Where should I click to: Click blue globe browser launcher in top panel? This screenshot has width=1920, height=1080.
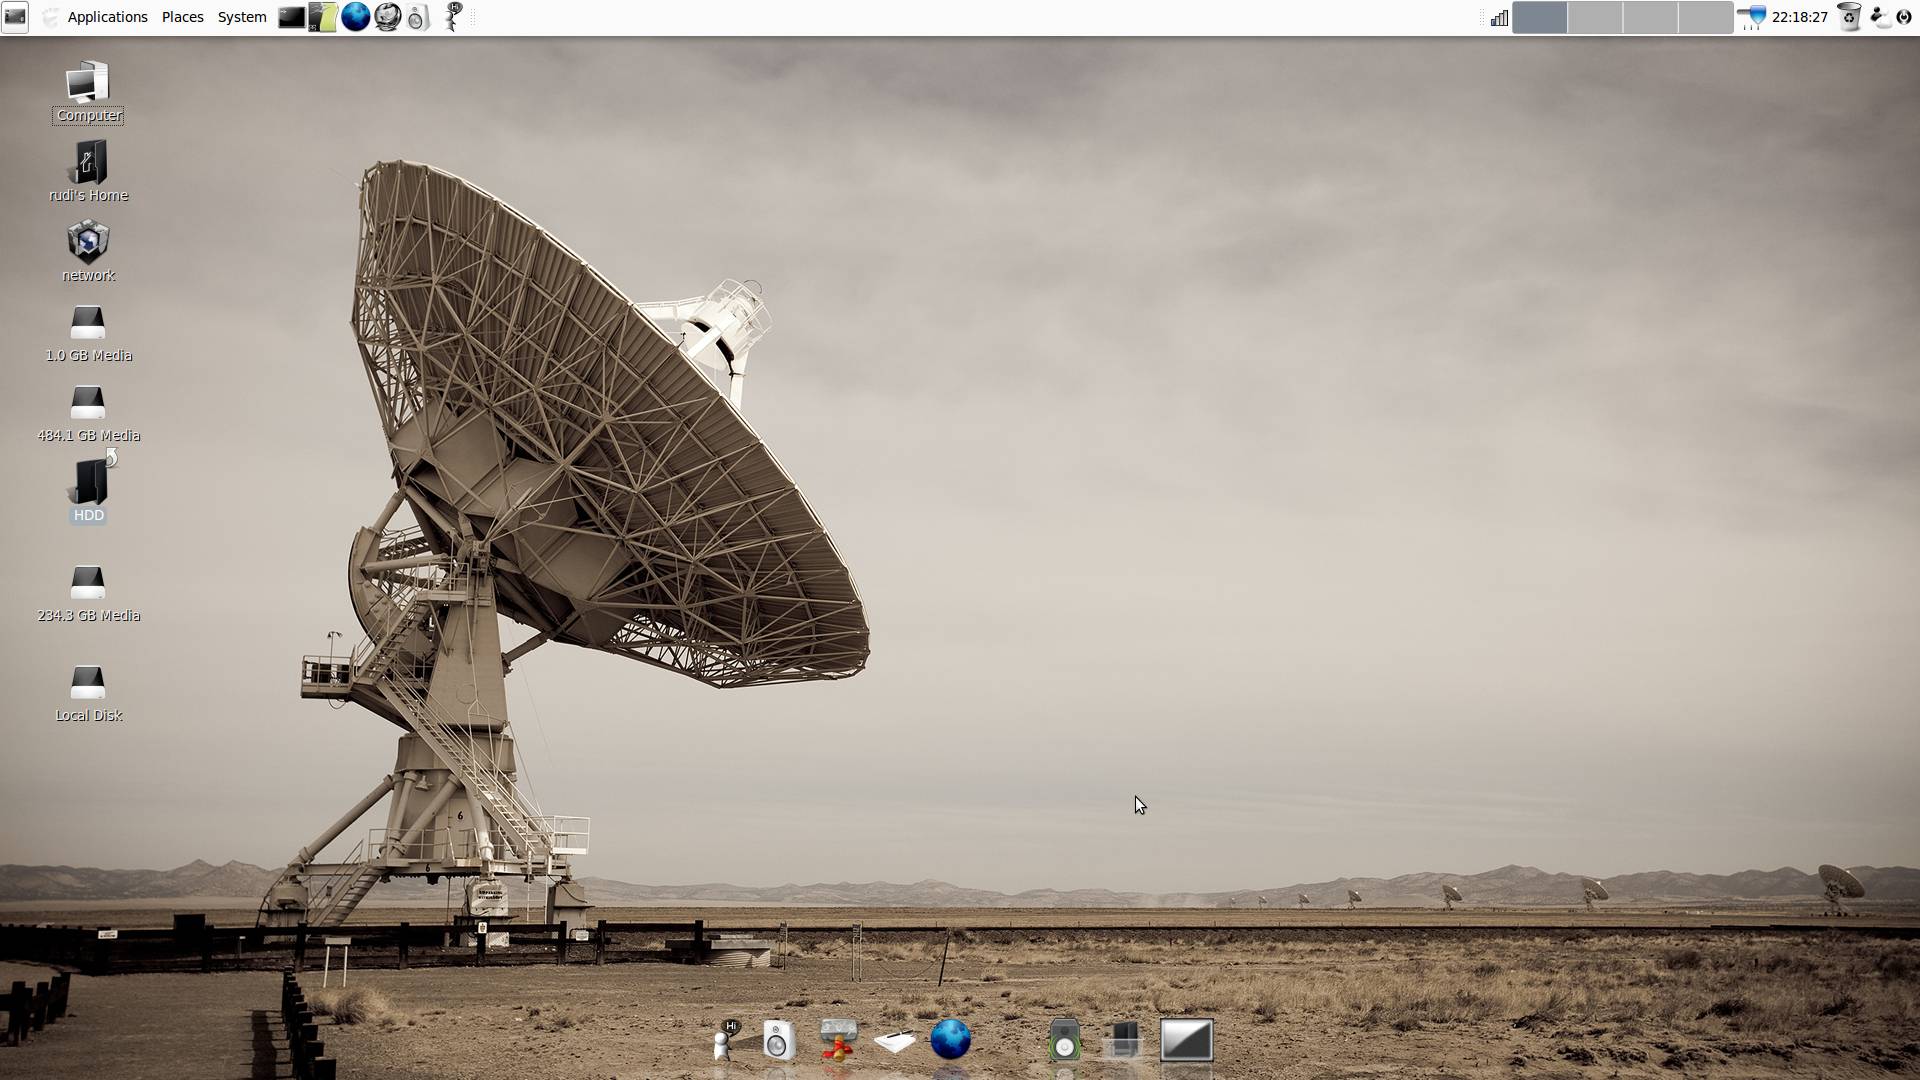355,17
